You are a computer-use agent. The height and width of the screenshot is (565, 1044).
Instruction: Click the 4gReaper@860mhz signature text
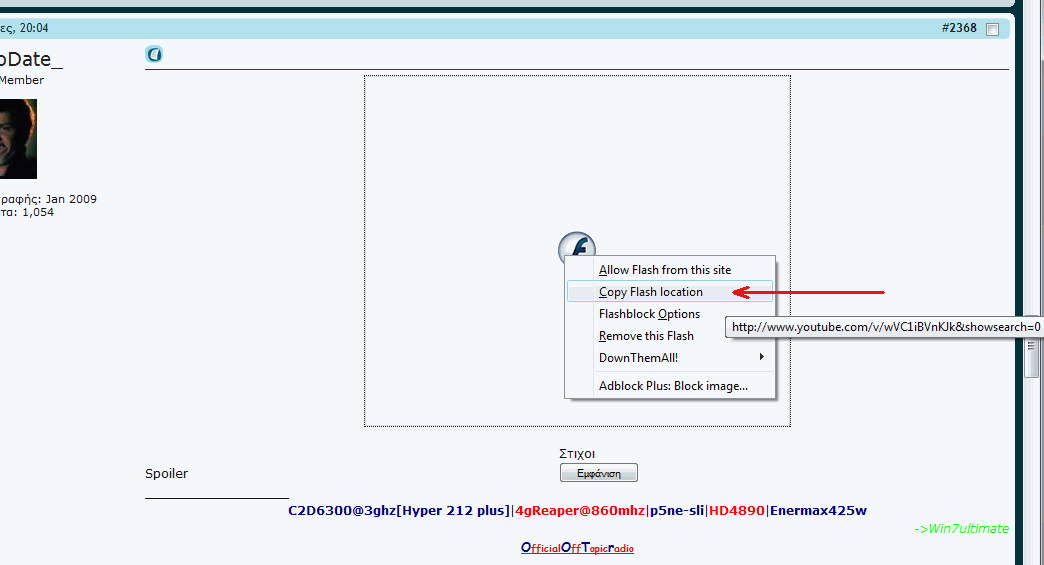pos(580,510)
